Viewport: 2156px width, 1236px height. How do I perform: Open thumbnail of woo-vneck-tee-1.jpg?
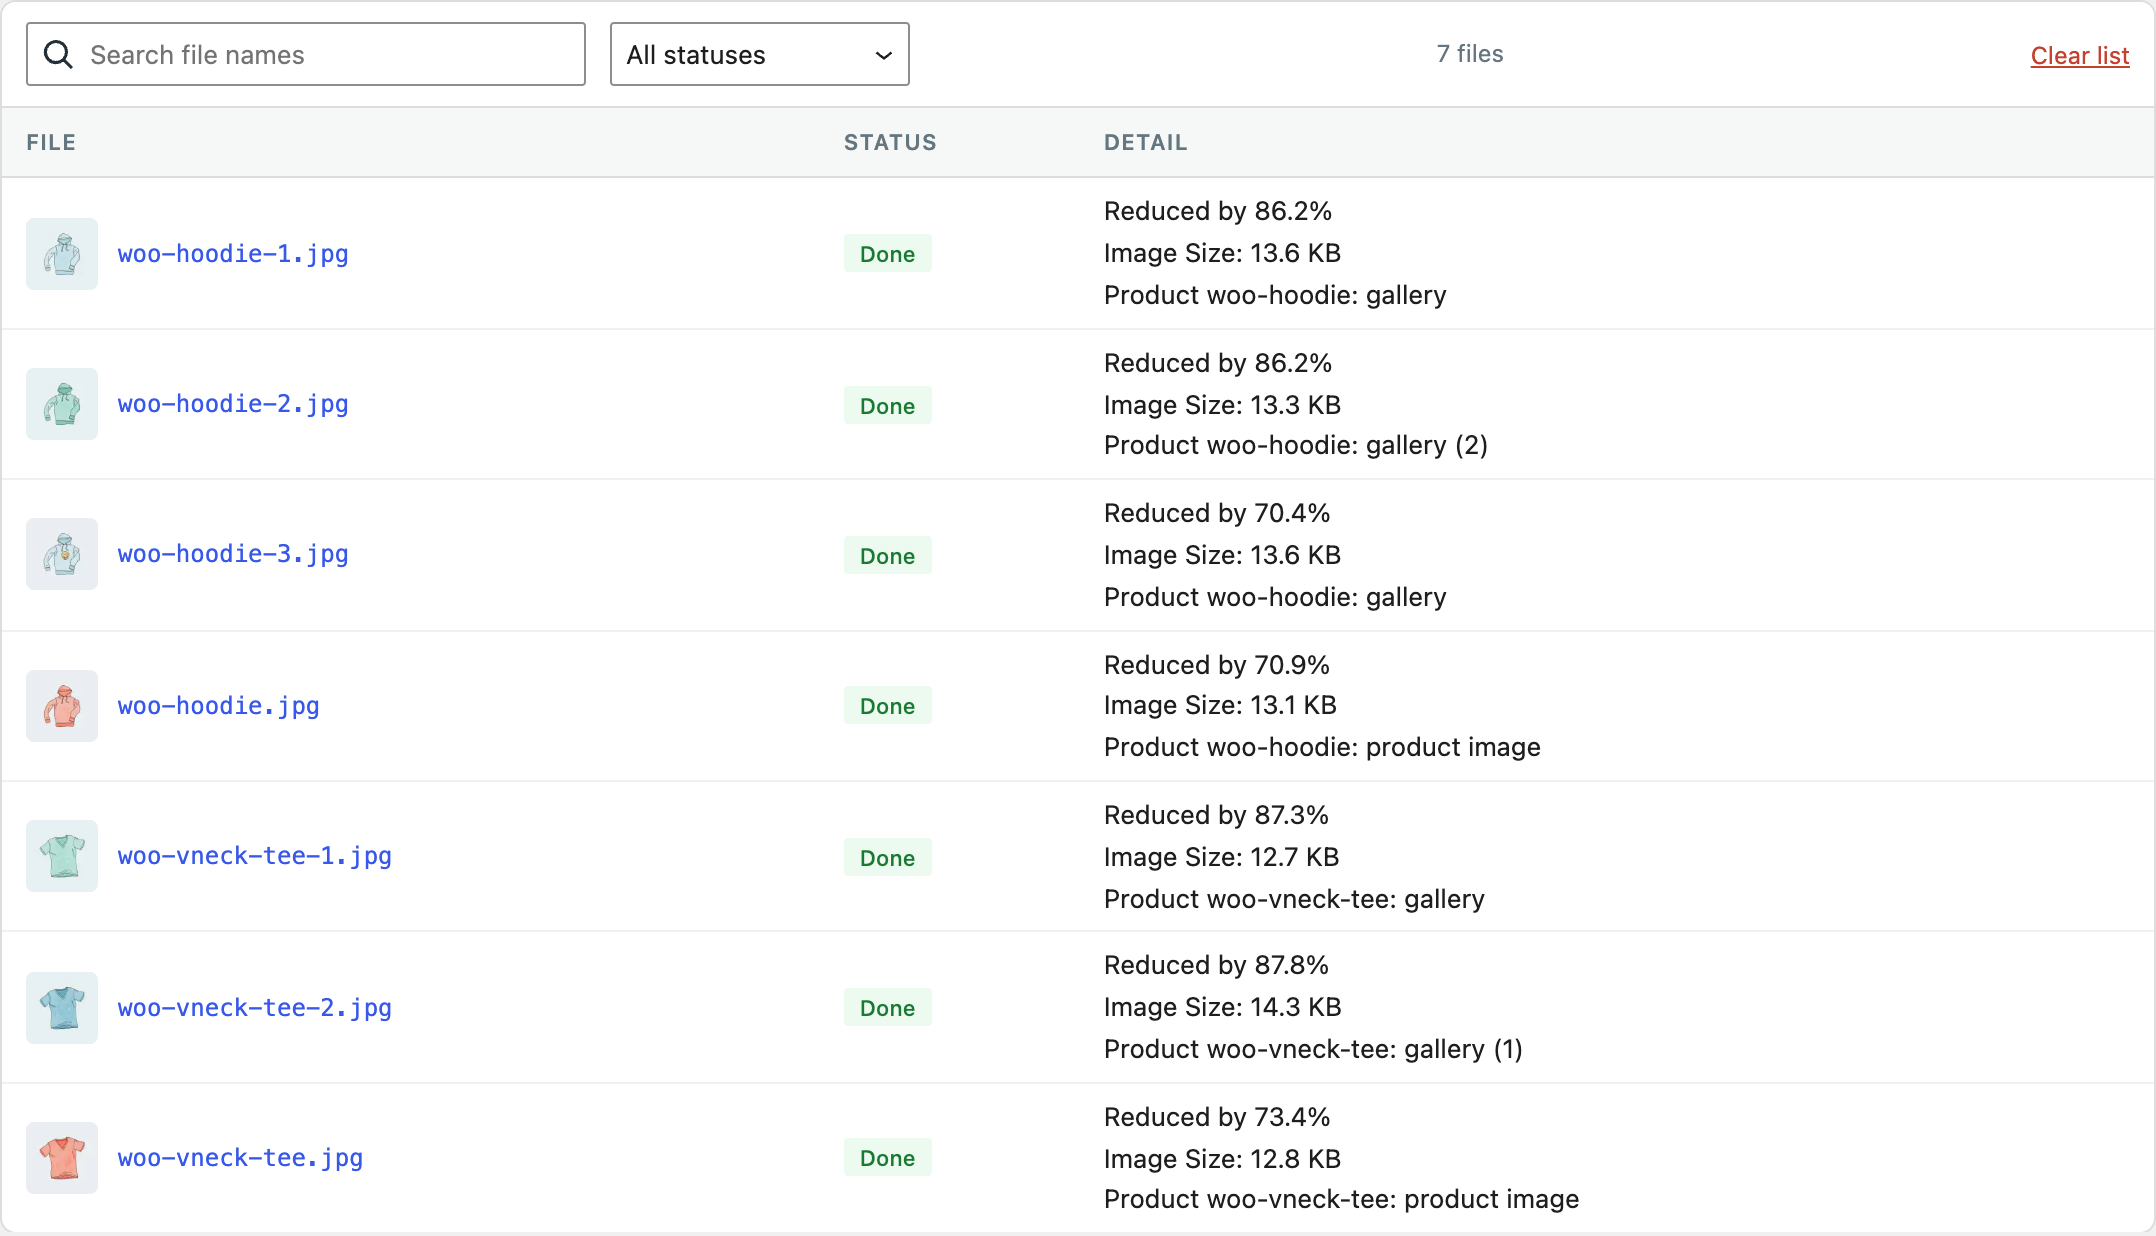click(x=62, y=856)
